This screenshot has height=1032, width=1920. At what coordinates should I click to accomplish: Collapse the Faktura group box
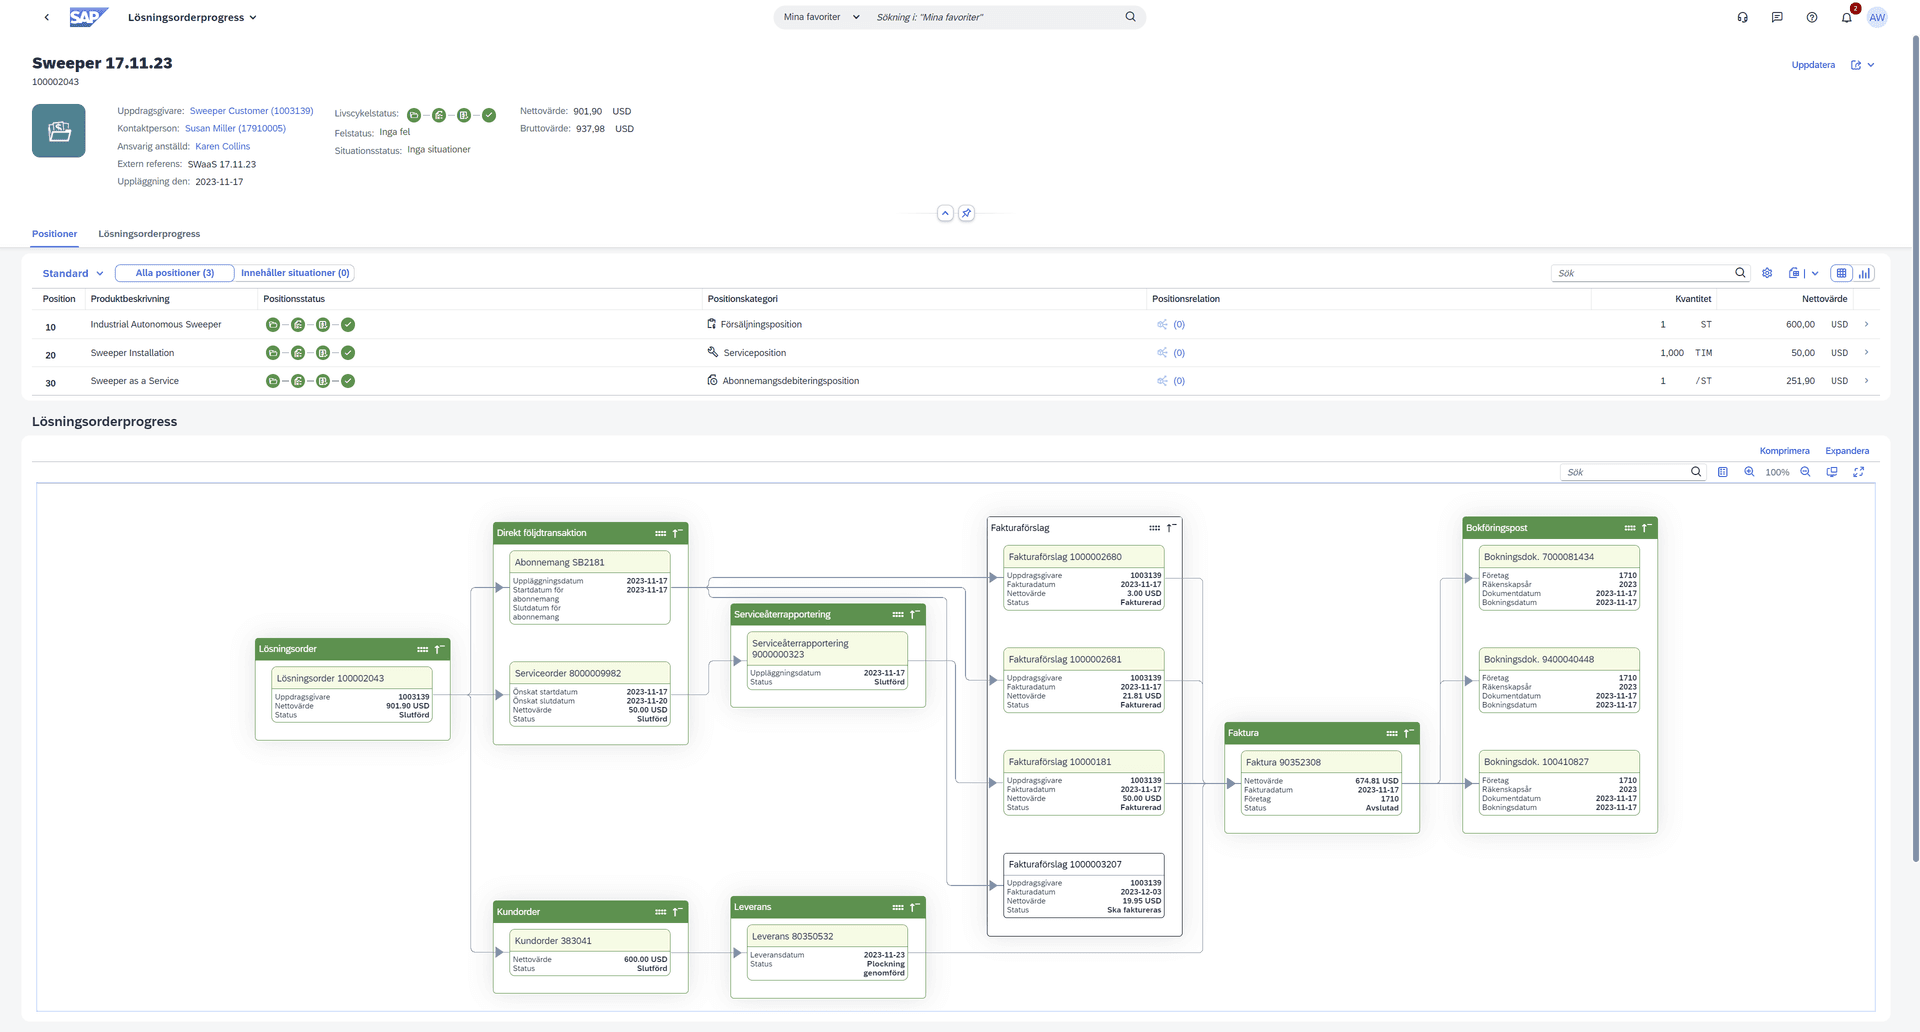1409,733
